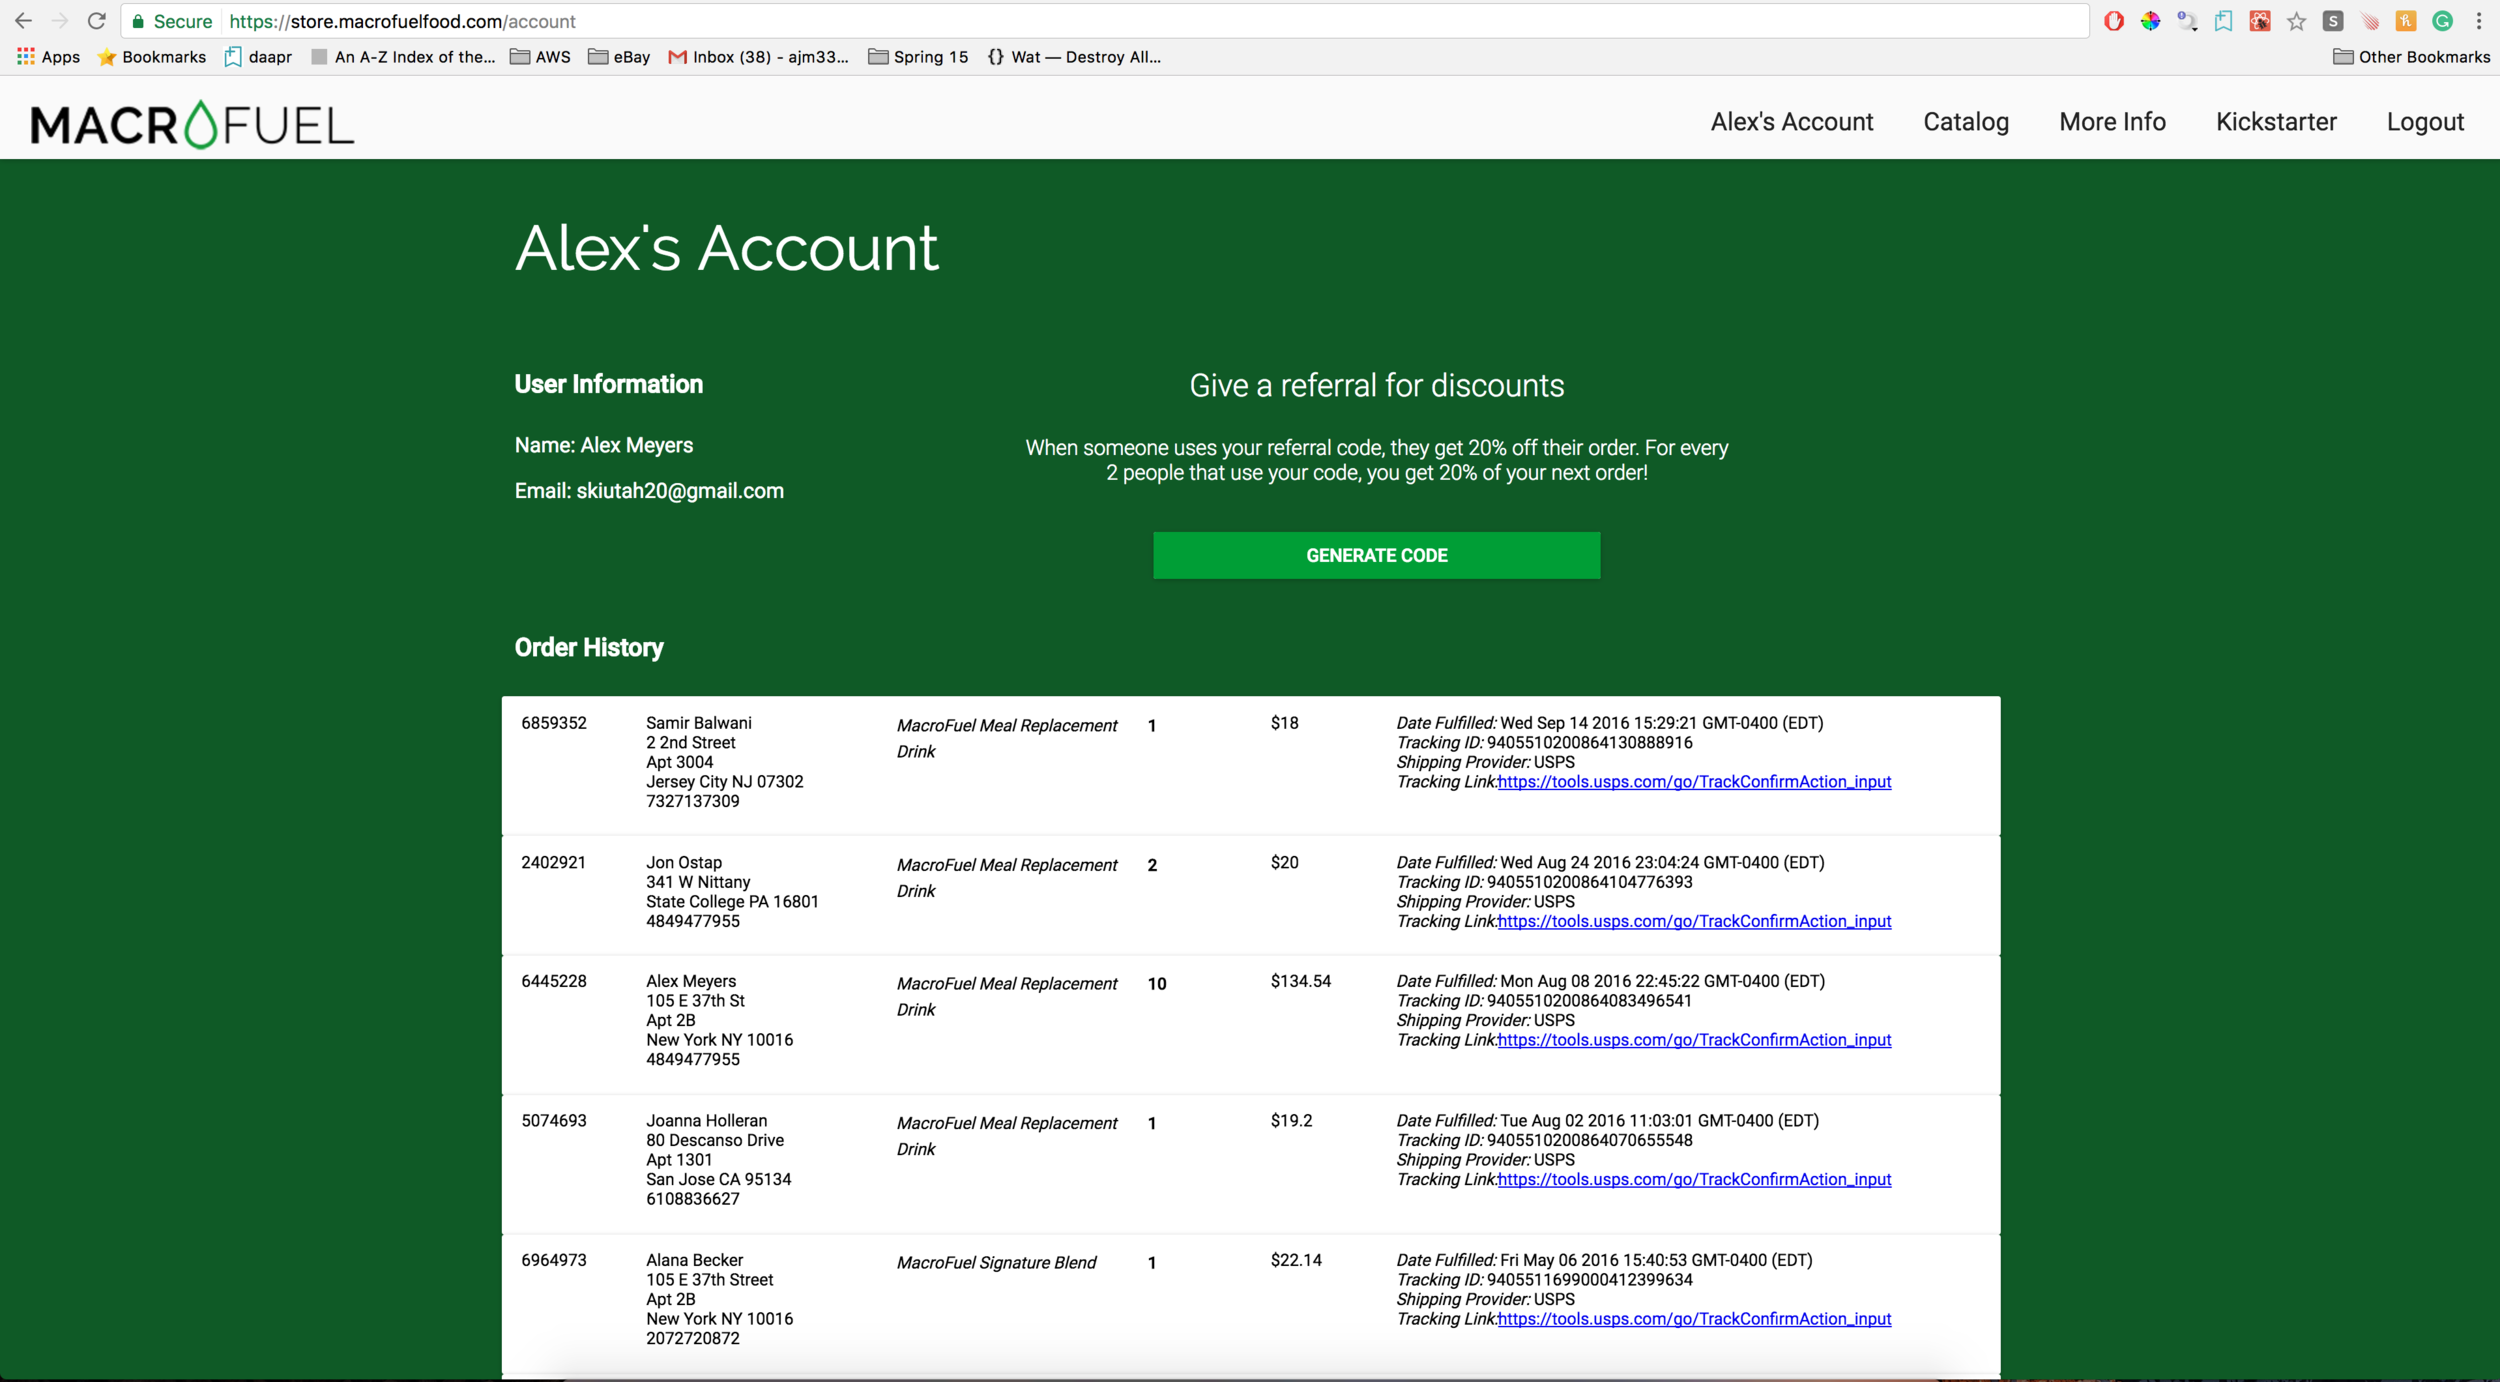The width and height of the screenshot is (2500, 1382).
Task: Open the Wat — Destroy All bookmark
Action: [1074, 57]
